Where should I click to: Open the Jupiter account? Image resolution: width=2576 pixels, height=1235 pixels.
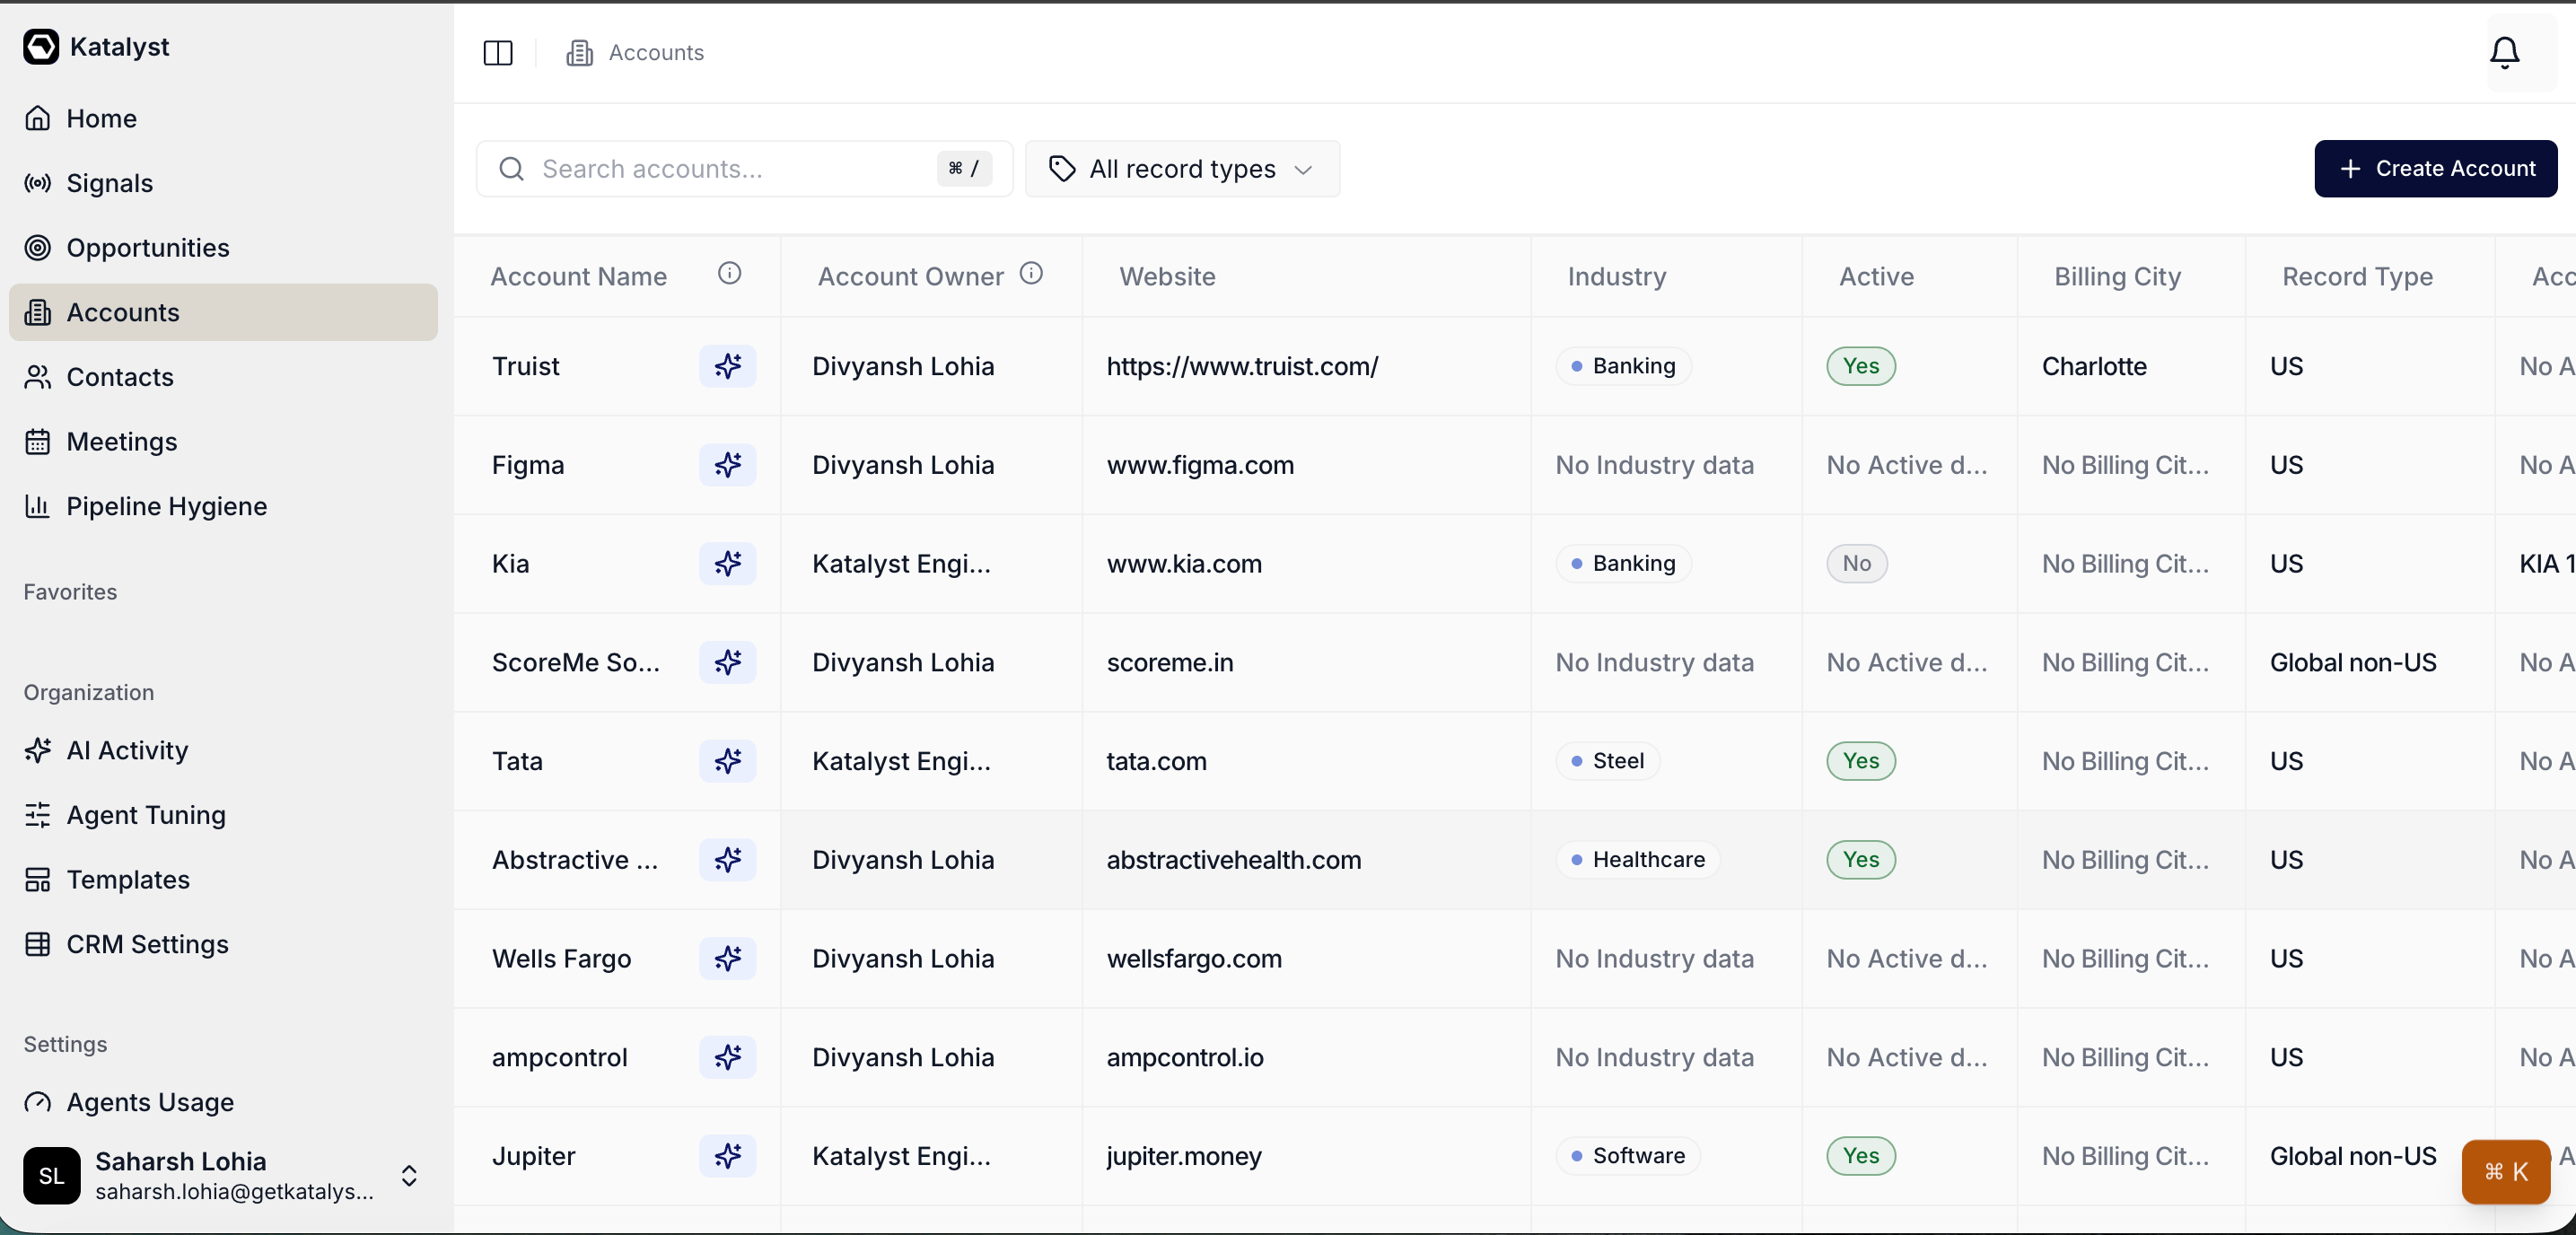(x=534, y=1156)
